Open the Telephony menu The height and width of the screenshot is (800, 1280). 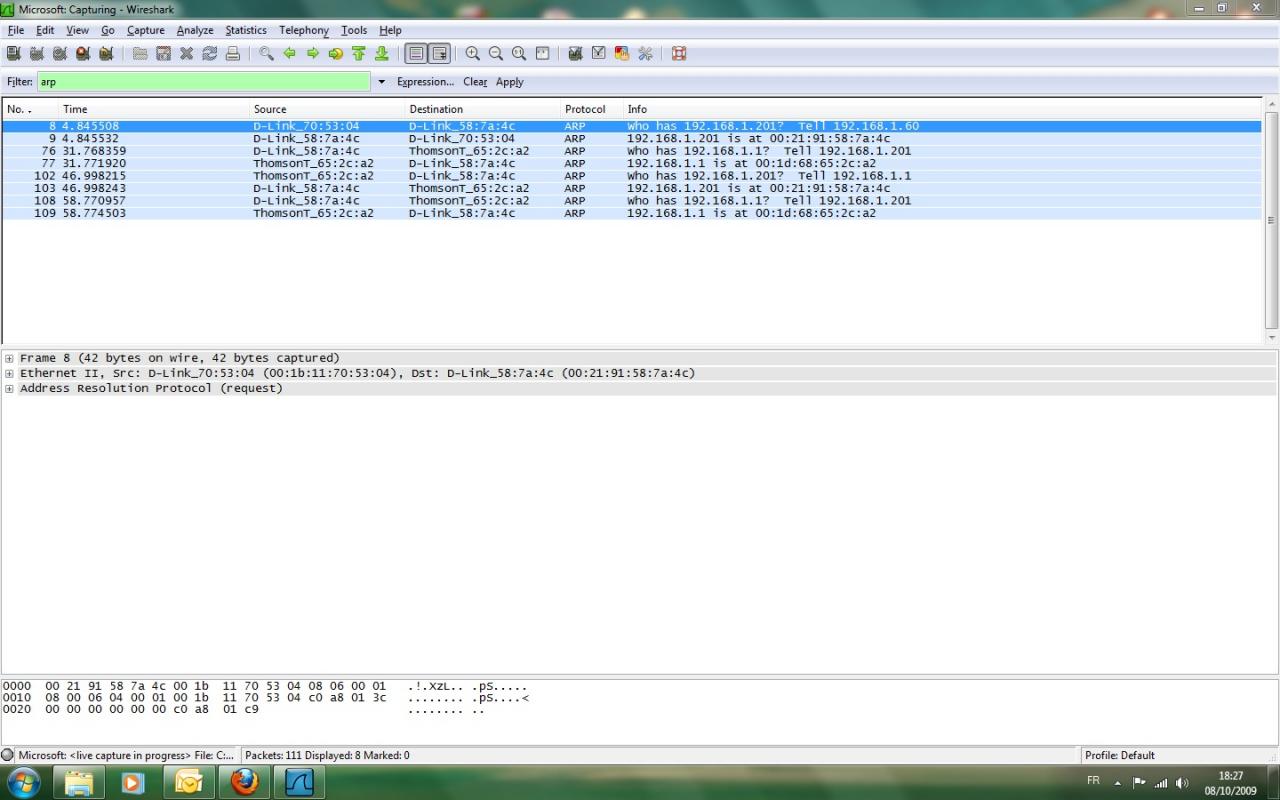(x=304, y=30)
